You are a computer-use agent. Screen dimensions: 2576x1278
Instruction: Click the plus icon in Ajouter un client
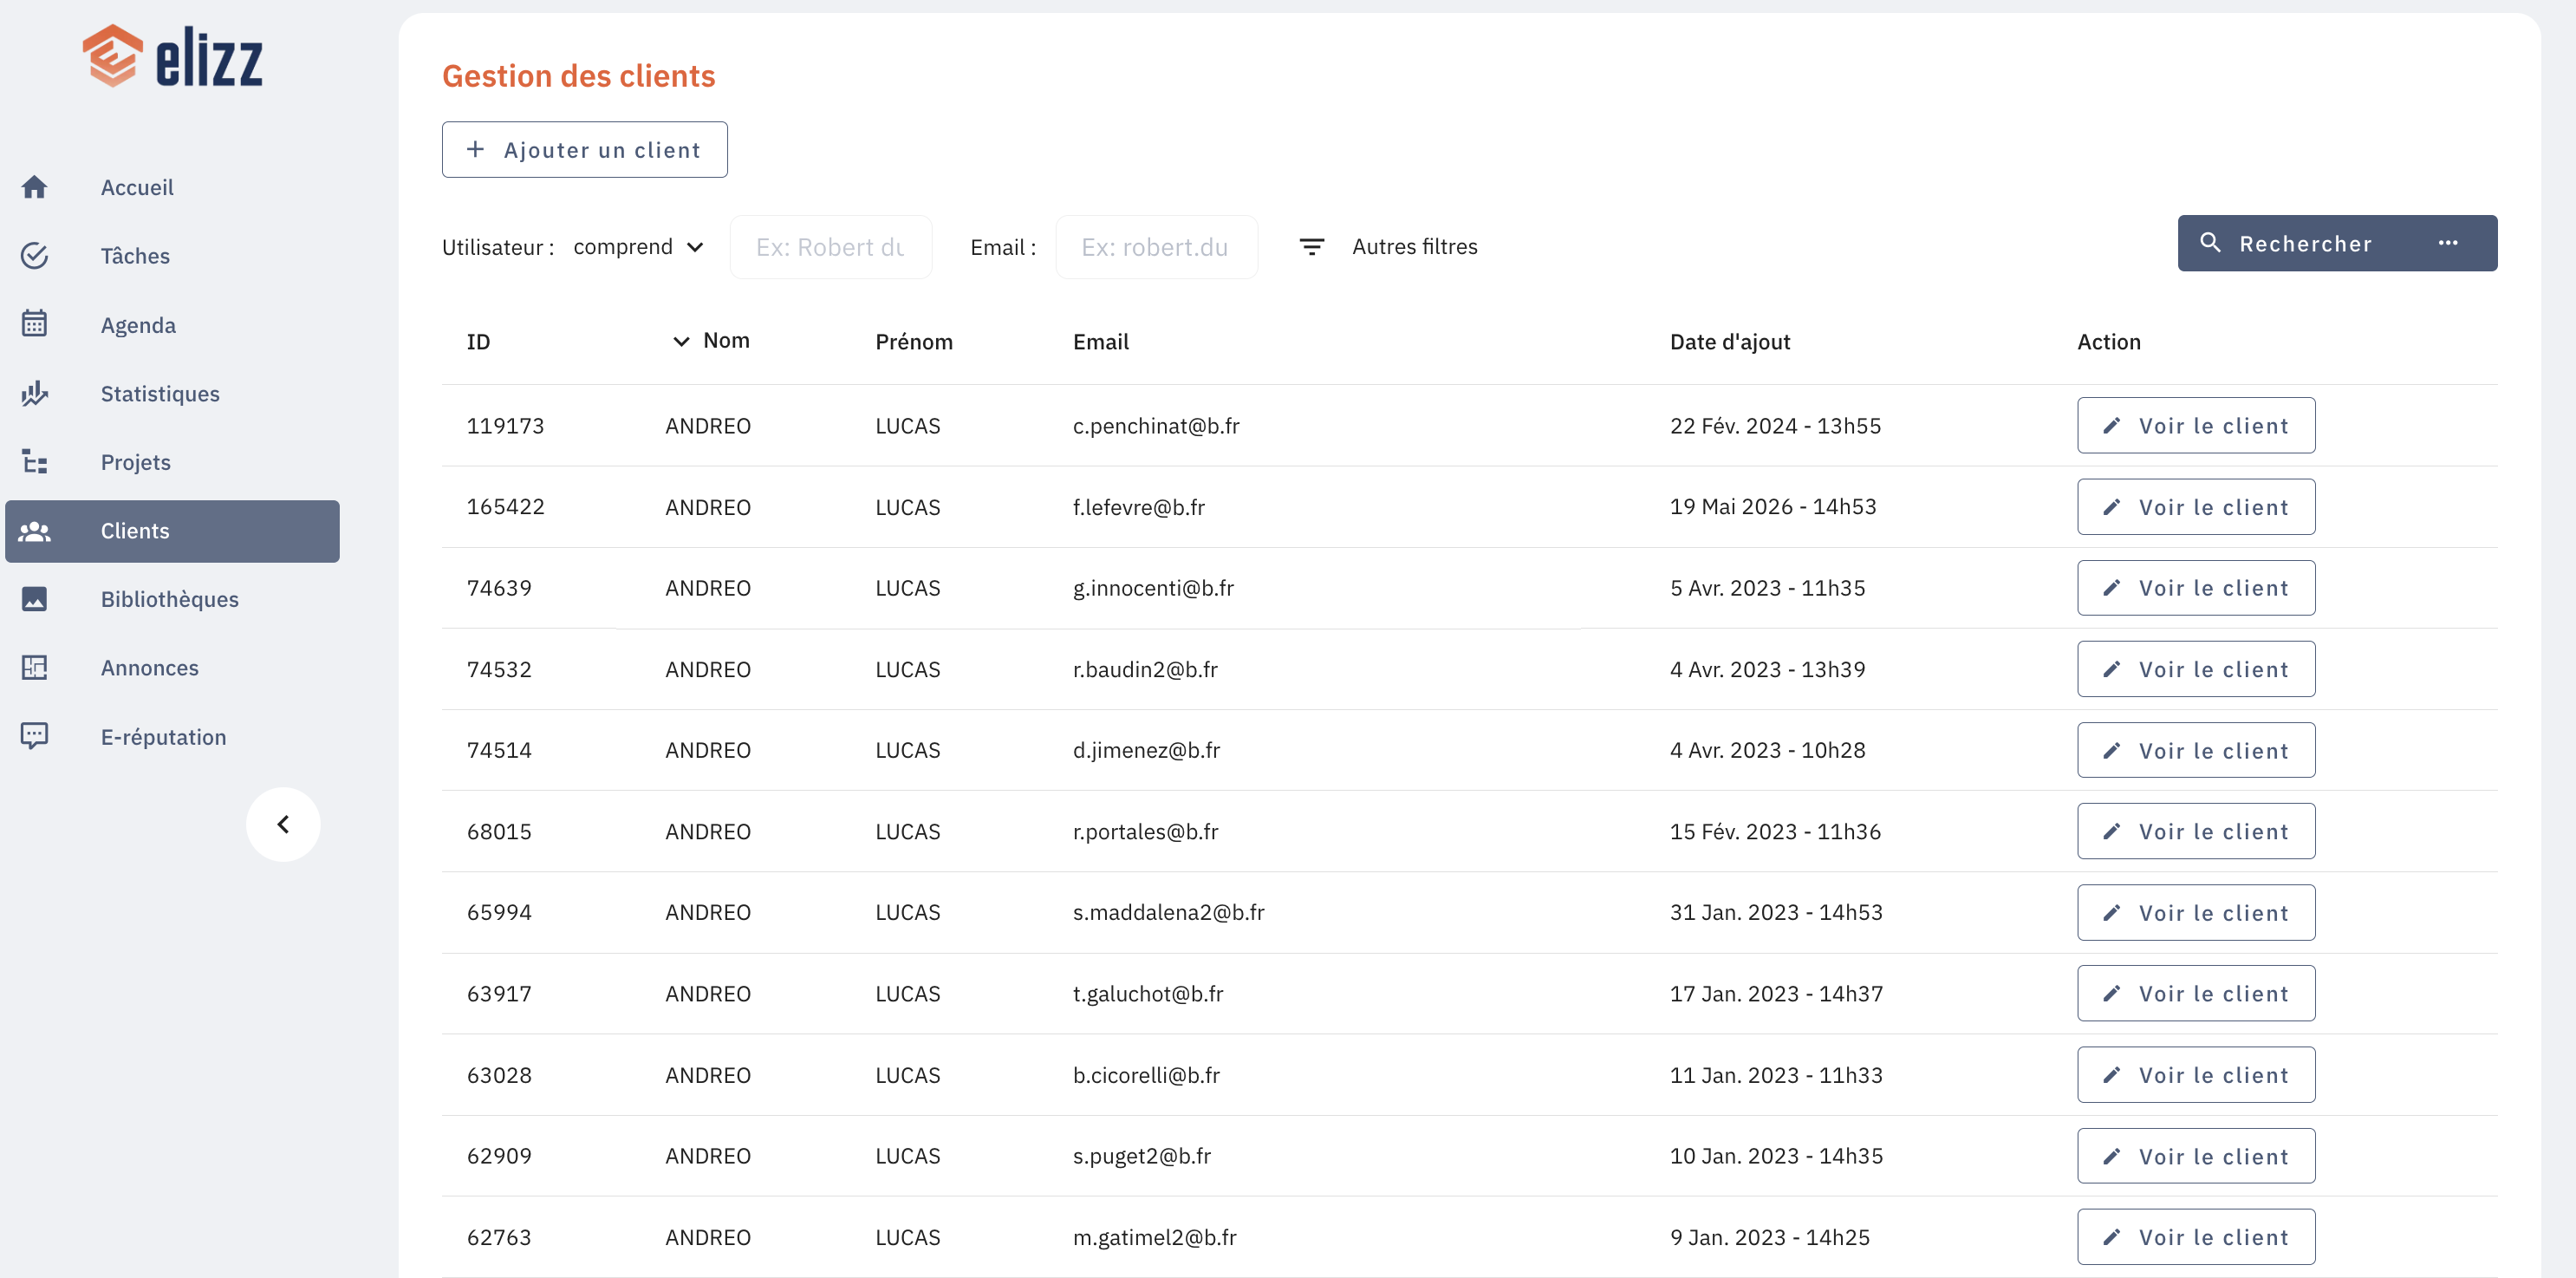(x=475, y=149)
